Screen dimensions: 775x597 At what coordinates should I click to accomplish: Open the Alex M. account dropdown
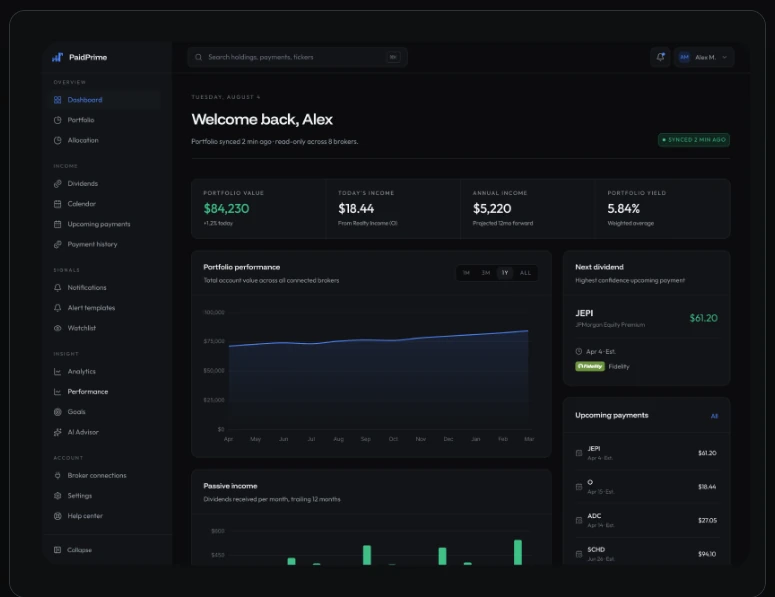pyautogui.click(x=705, y=57)
